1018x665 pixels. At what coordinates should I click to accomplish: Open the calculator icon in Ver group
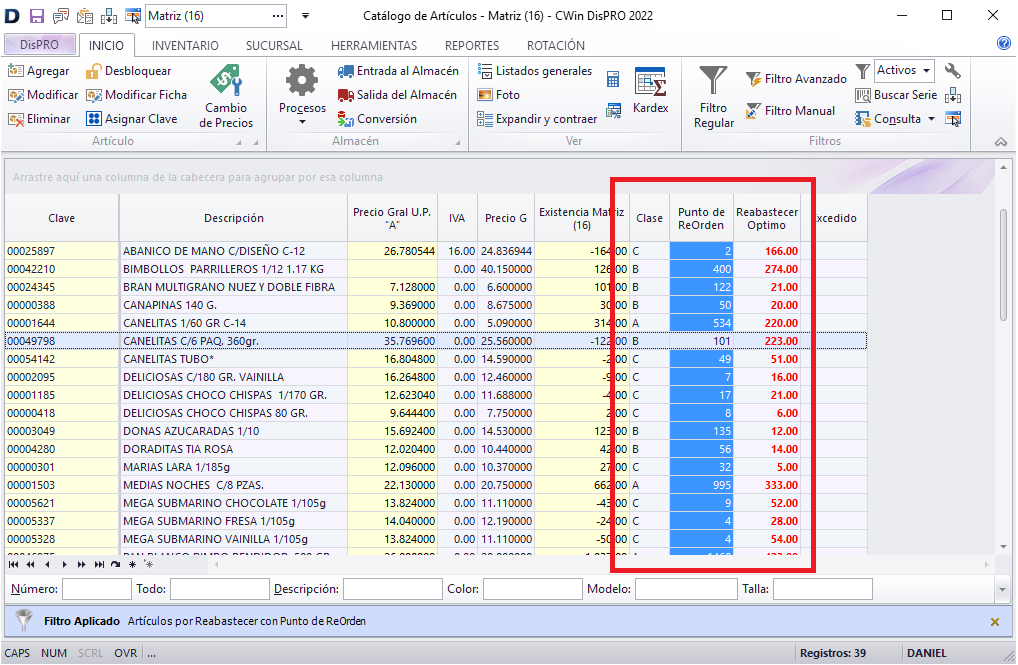(x=613, y=79)
